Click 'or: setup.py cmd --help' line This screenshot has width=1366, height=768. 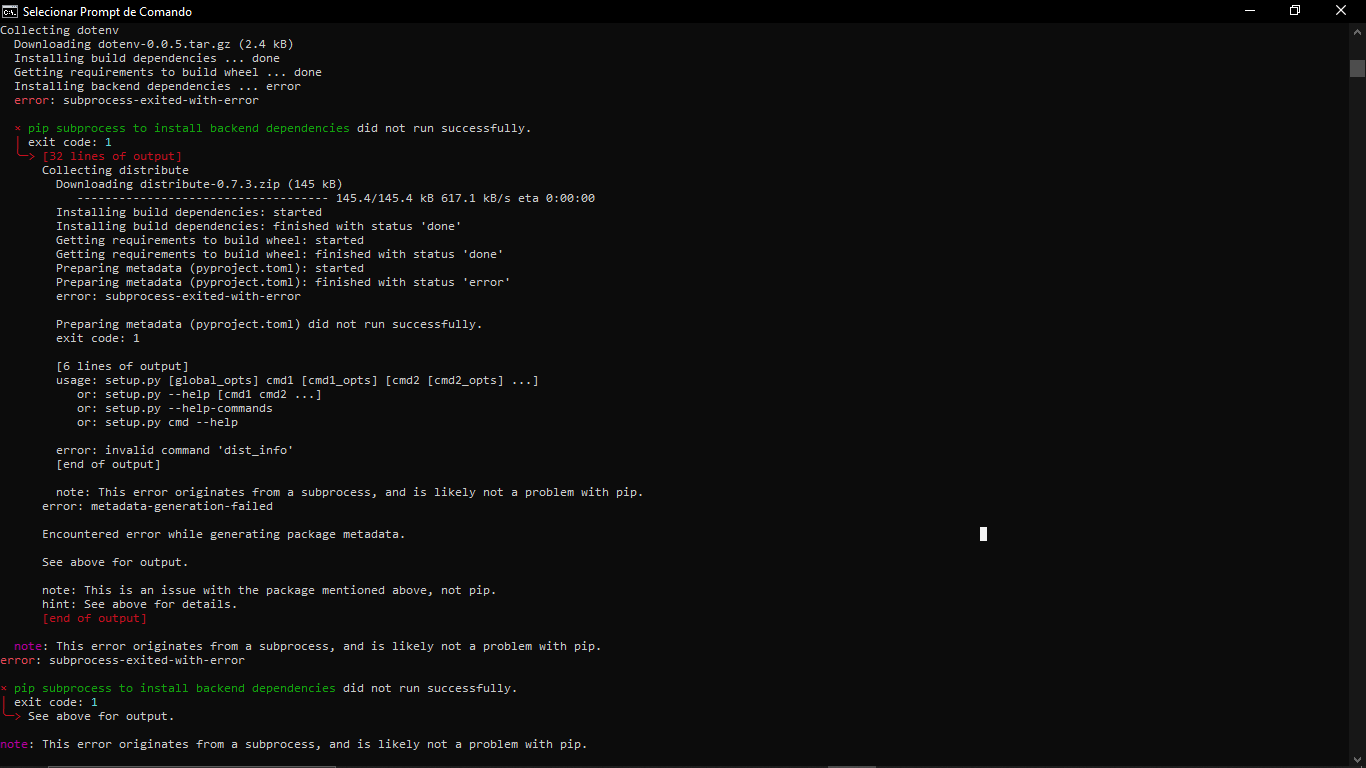click(157, 422)
